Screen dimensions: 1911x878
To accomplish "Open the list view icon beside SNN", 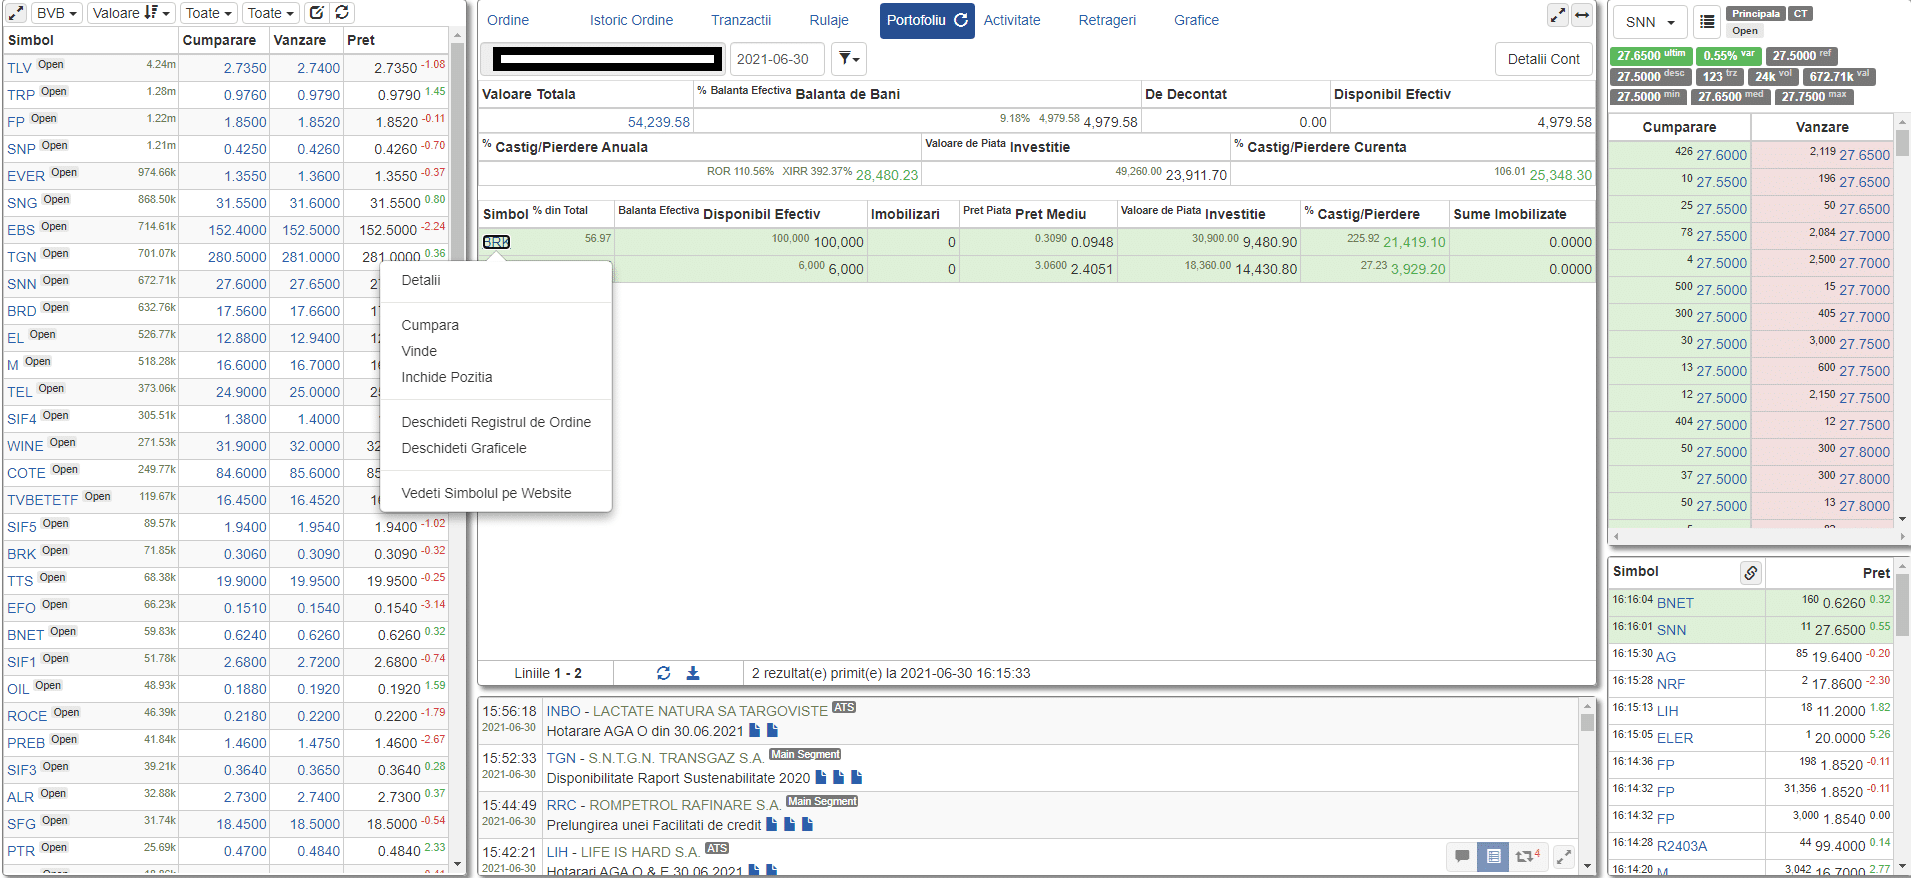I will pyautogui.click(x=1707, y=22).
